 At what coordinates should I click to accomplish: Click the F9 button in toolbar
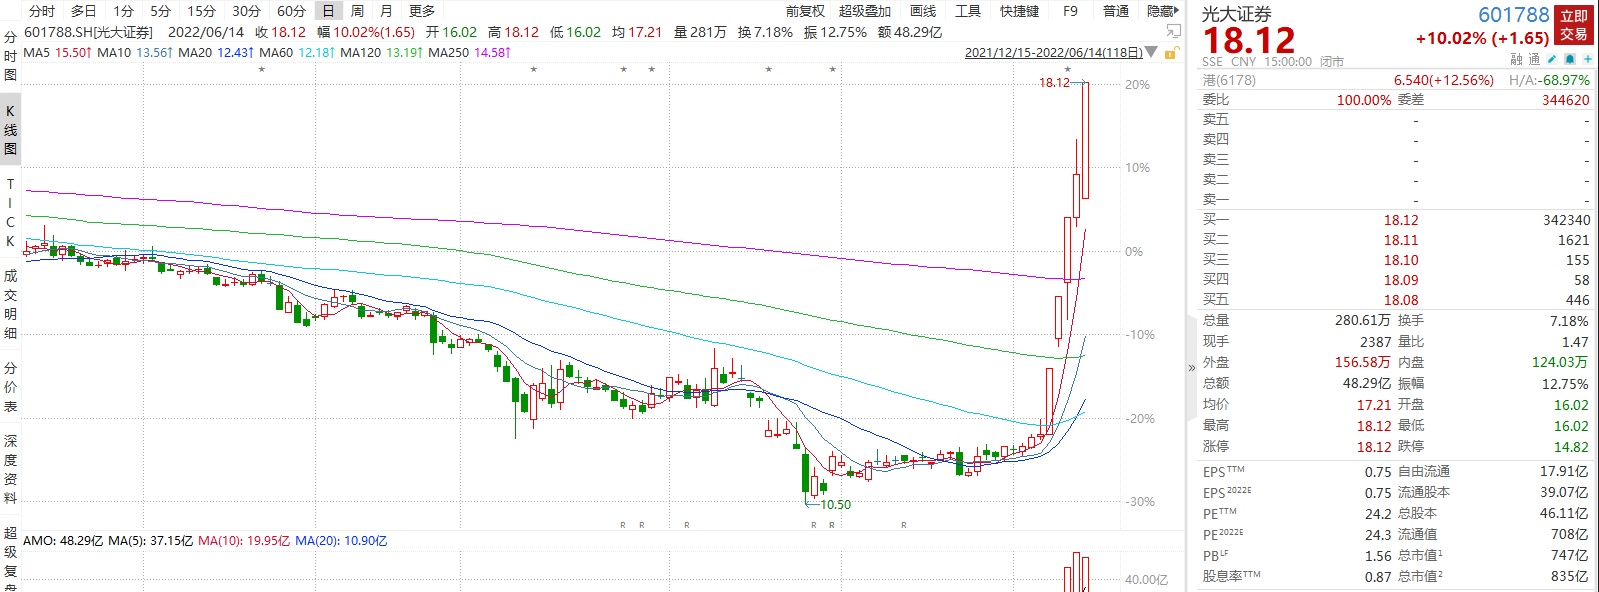pos(1070,11)
